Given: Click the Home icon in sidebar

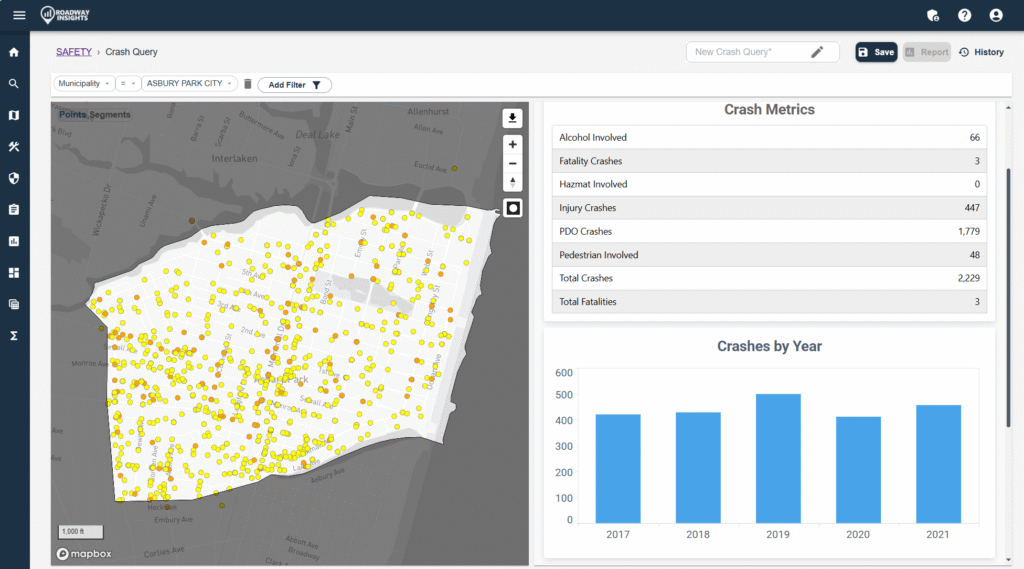Looking at the screenshot, I should 14,52.
